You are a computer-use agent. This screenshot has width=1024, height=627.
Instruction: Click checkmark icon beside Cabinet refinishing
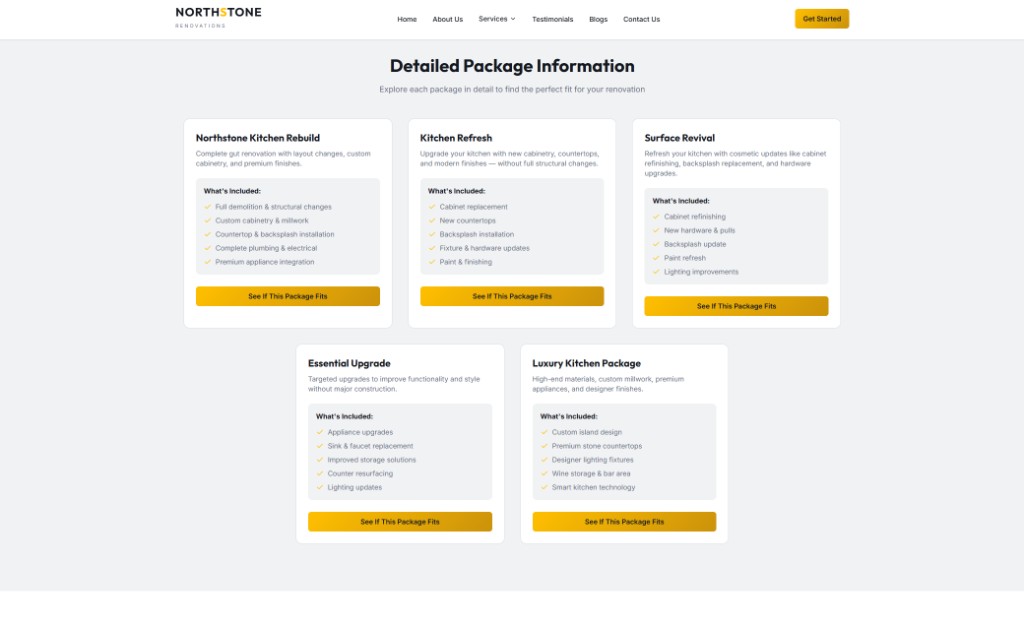pos(656,217)
